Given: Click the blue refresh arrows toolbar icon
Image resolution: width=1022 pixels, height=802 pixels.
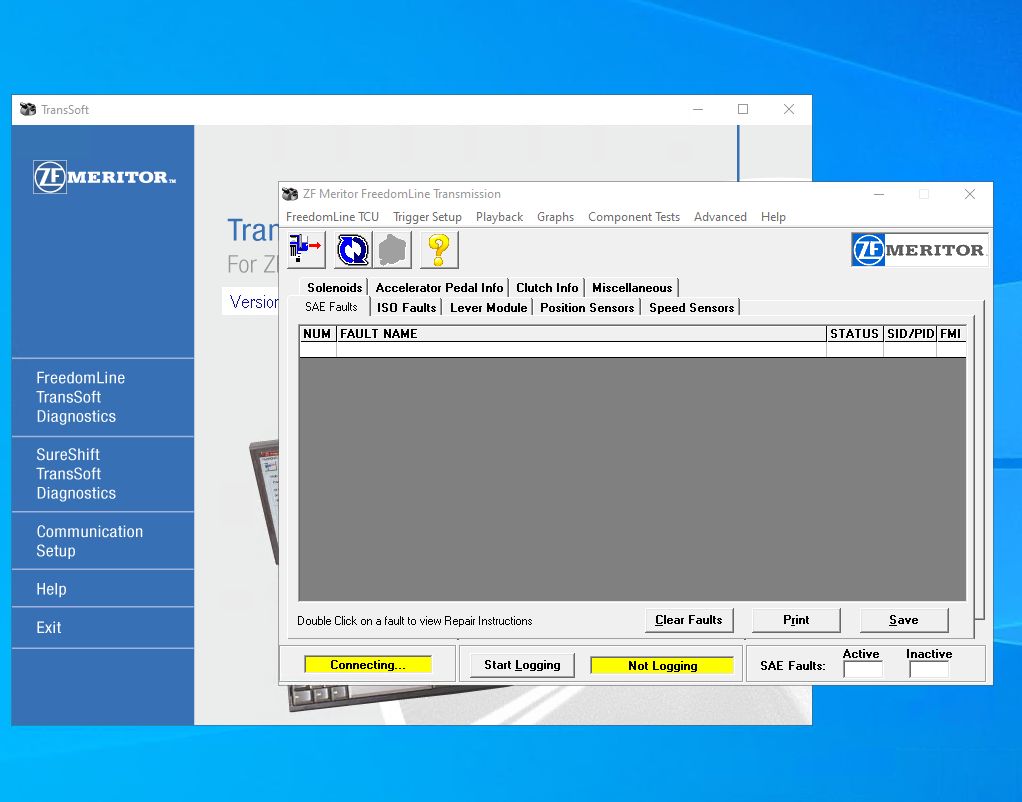Looking at the screenshot, I should pos(352,250).
